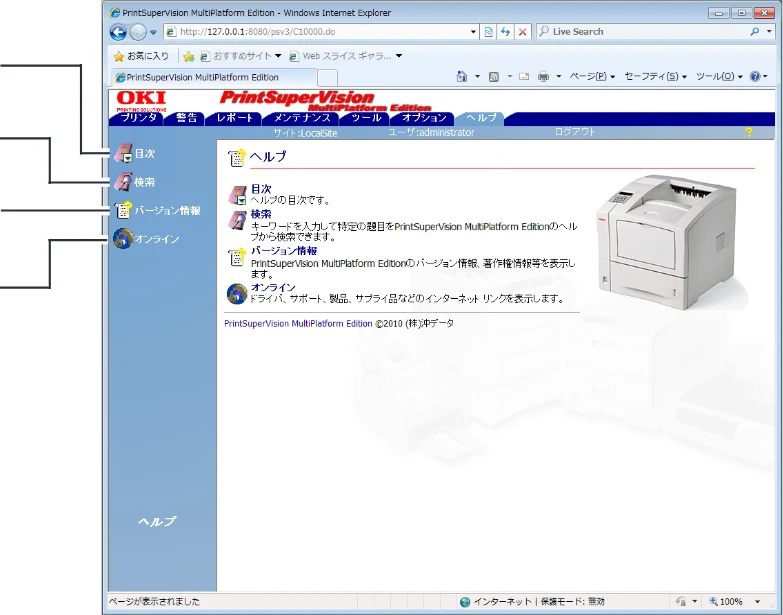Open おすすめサイト suggested sites link

[x=241, y=56]
